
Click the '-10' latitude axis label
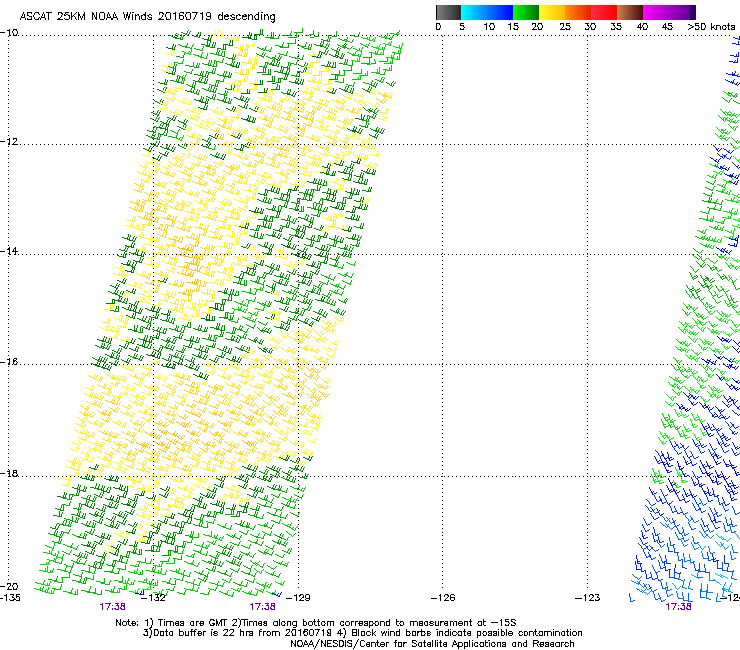click(9, 33)
